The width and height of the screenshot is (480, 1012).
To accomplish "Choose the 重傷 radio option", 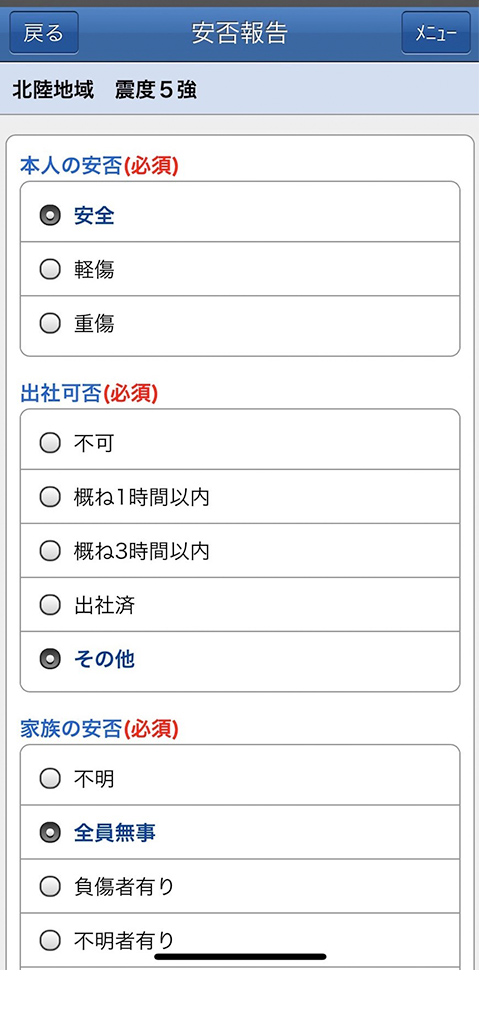I will [240, 323].
